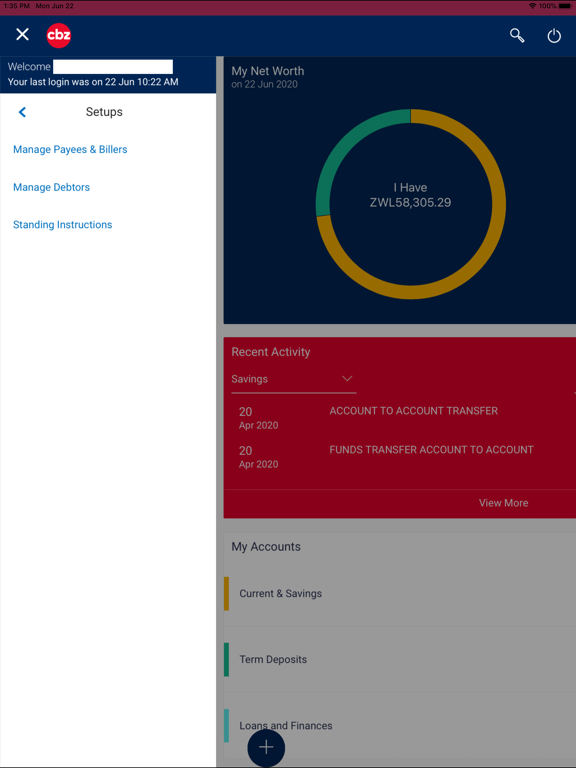The image size is (576, 768).
Task: Tap the My Accounts heading
Action: [266, 547]
